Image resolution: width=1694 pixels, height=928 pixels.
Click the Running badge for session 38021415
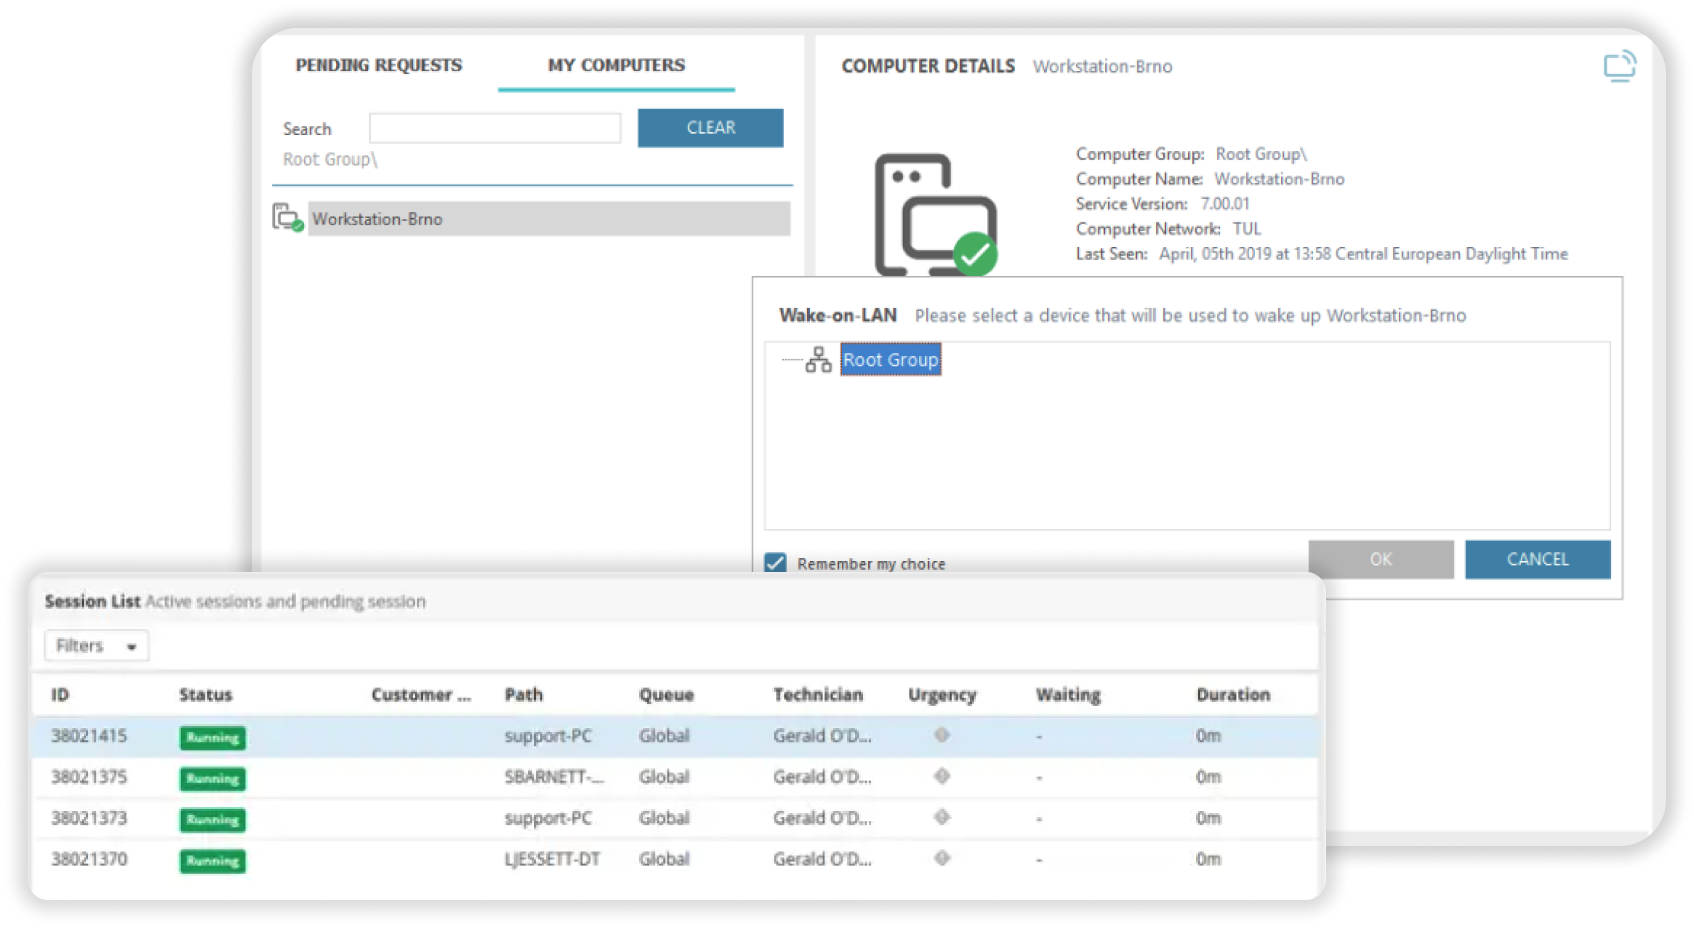click(213, 738)
